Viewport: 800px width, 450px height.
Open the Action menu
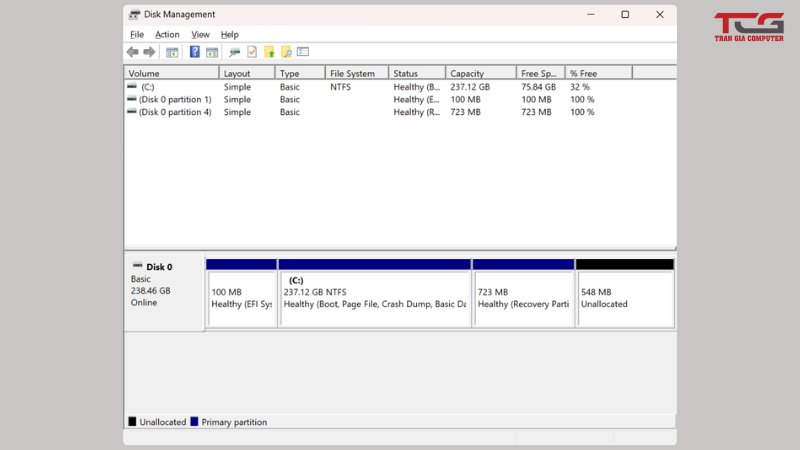pyautogui.click(x=167, y=34)
